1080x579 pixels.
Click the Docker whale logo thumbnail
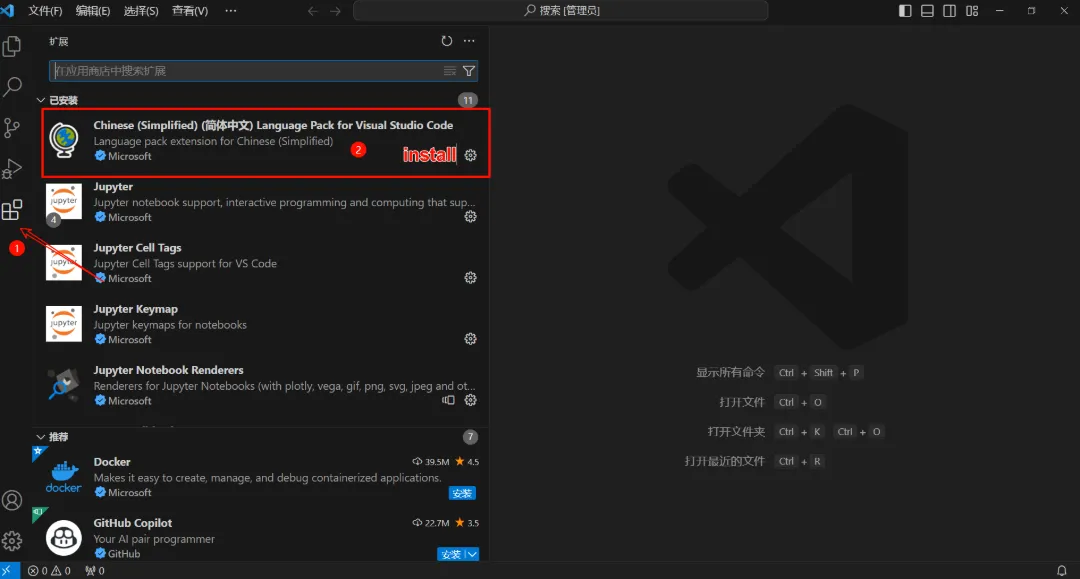[x=63, y=476]
